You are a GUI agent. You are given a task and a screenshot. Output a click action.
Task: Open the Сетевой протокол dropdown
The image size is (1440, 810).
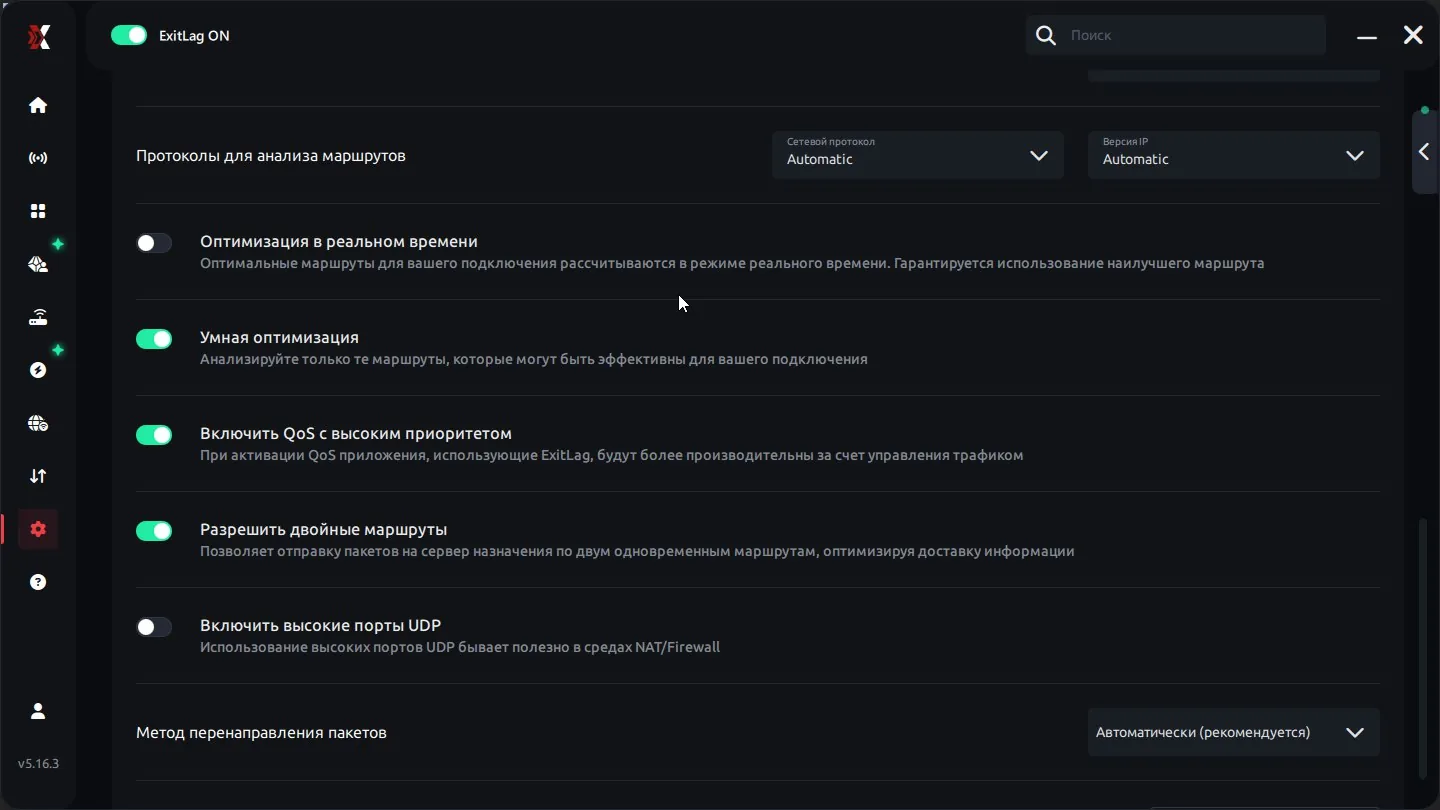tap(918, 155)
